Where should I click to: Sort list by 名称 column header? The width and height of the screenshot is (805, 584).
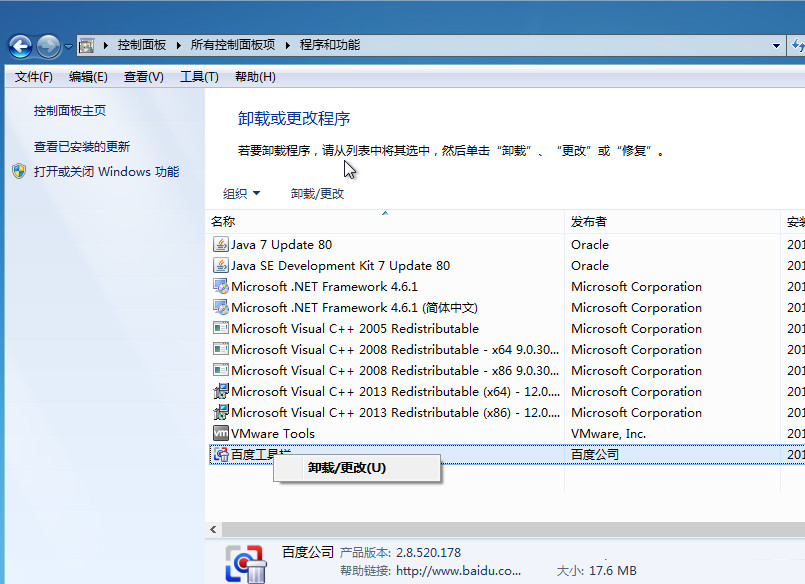[x=385, y=222]
